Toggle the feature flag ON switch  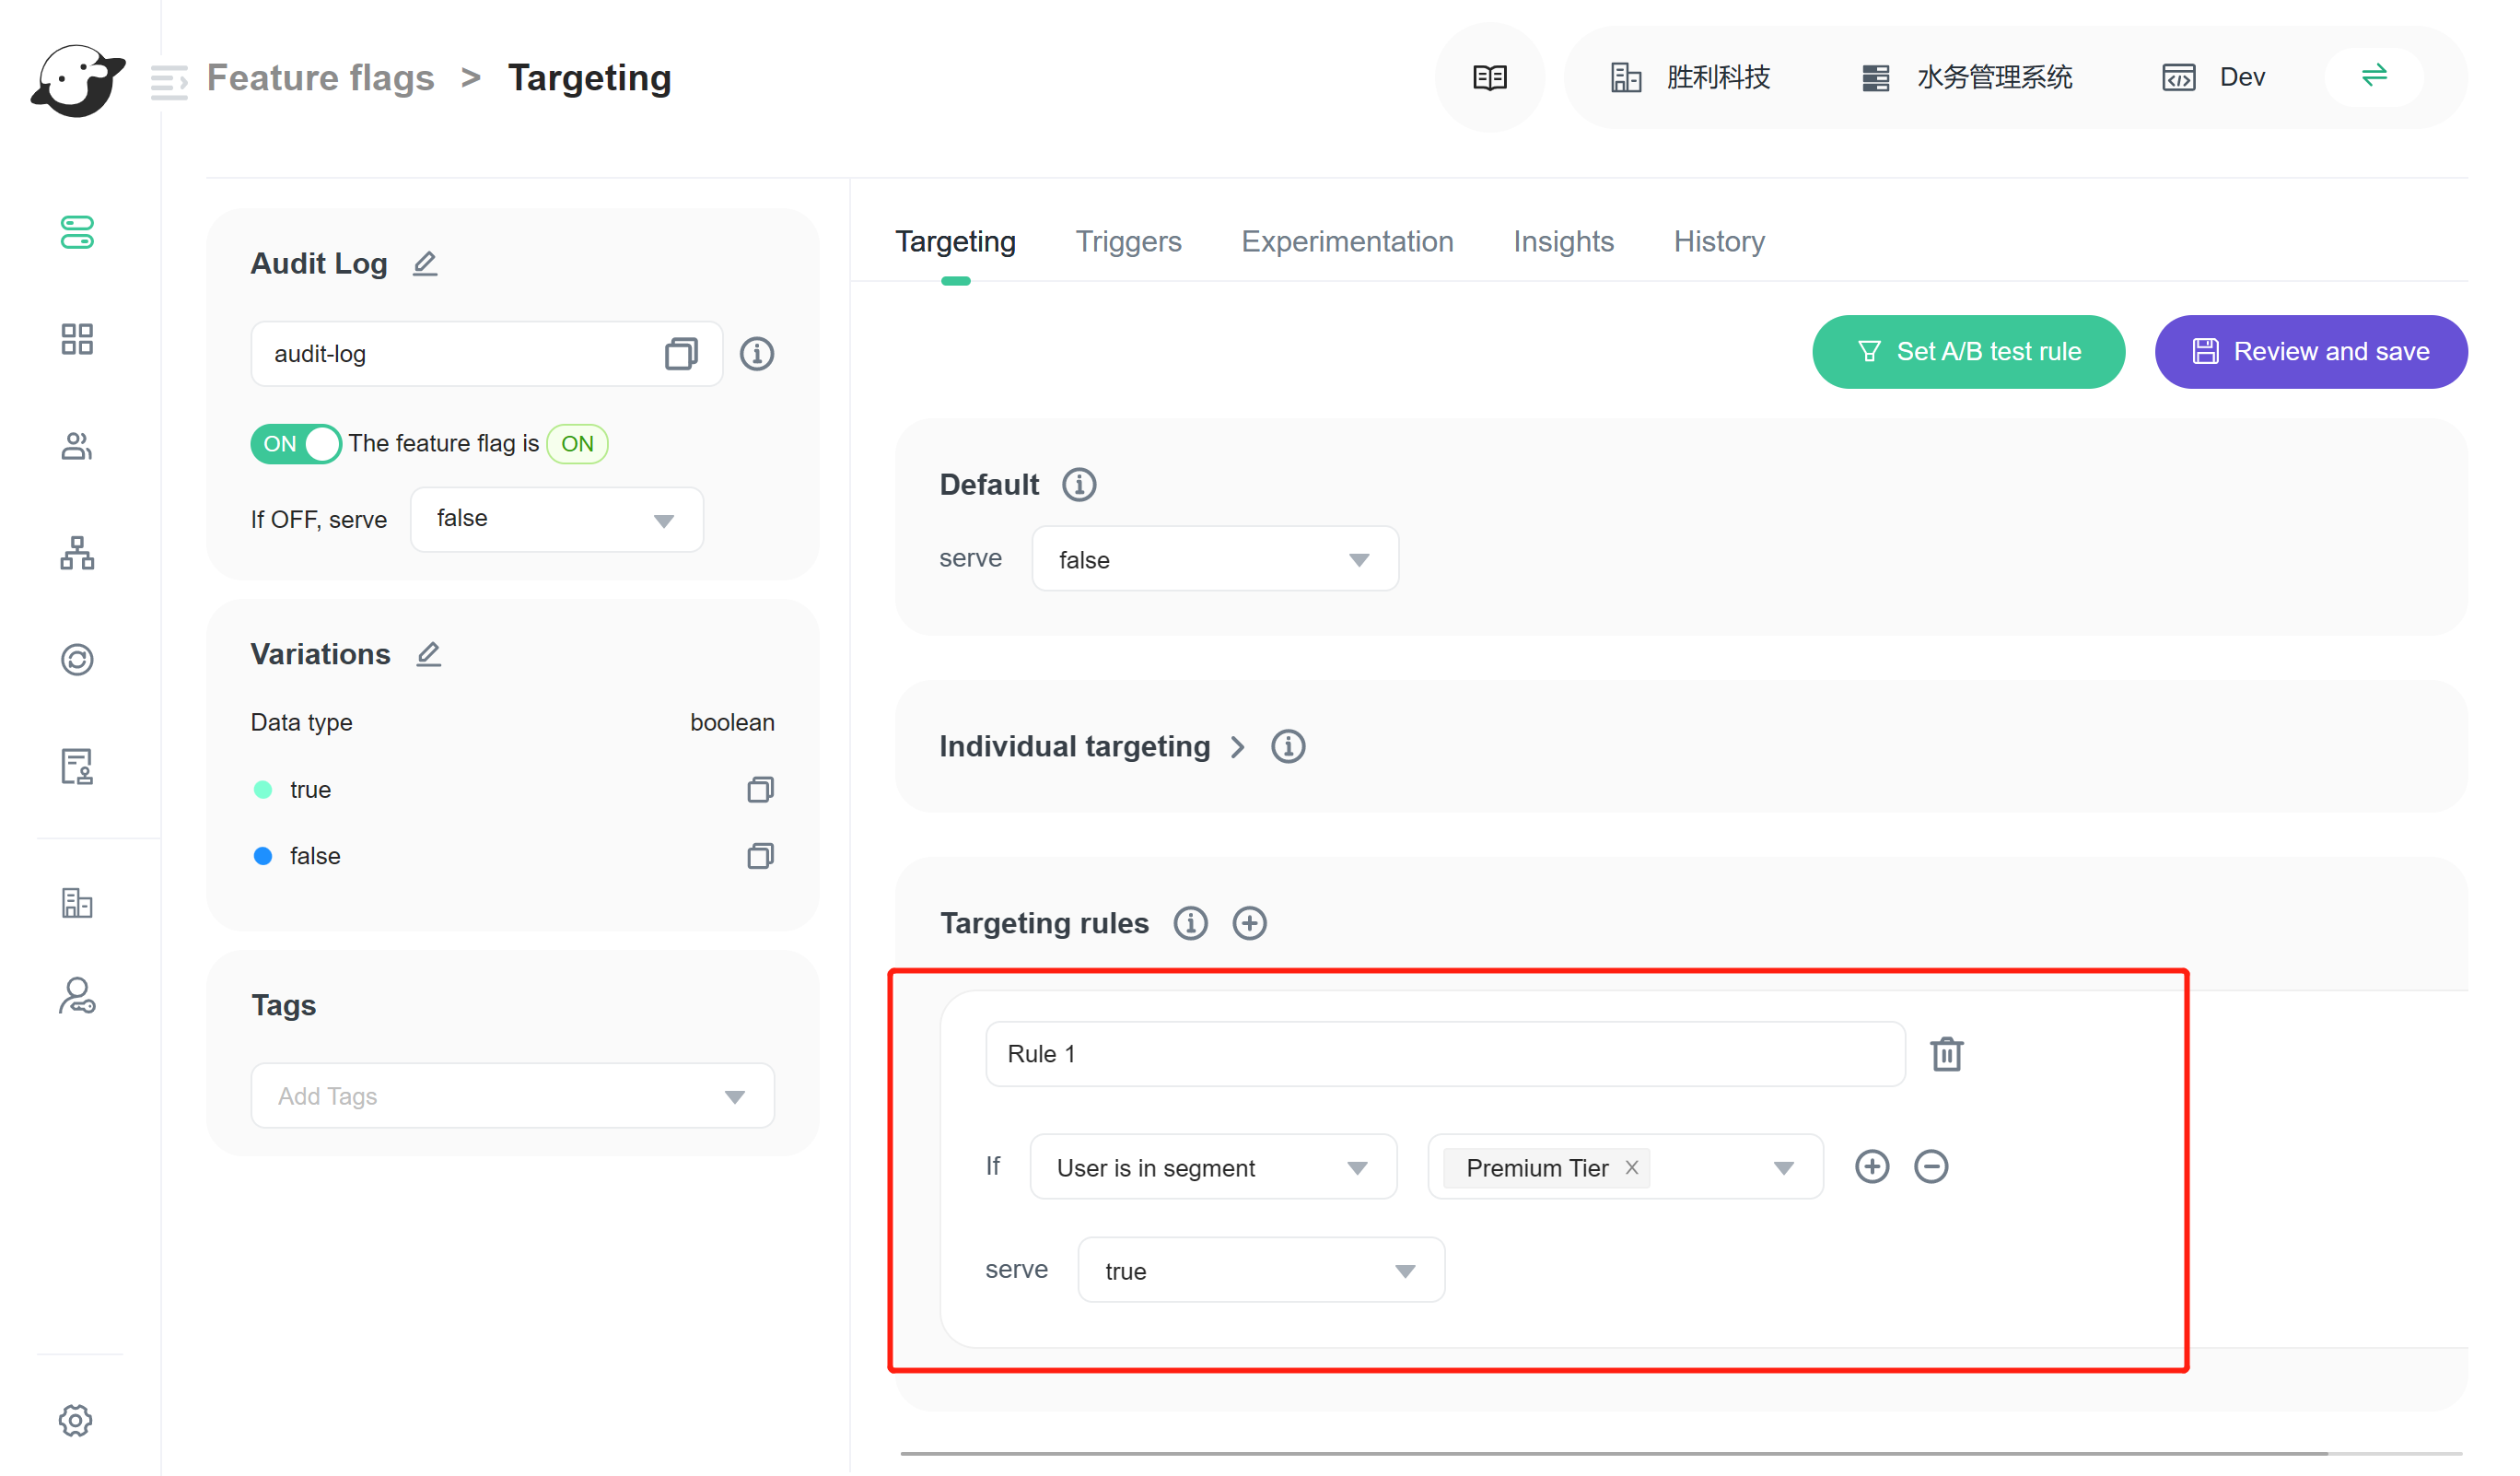tap(296, 444)
